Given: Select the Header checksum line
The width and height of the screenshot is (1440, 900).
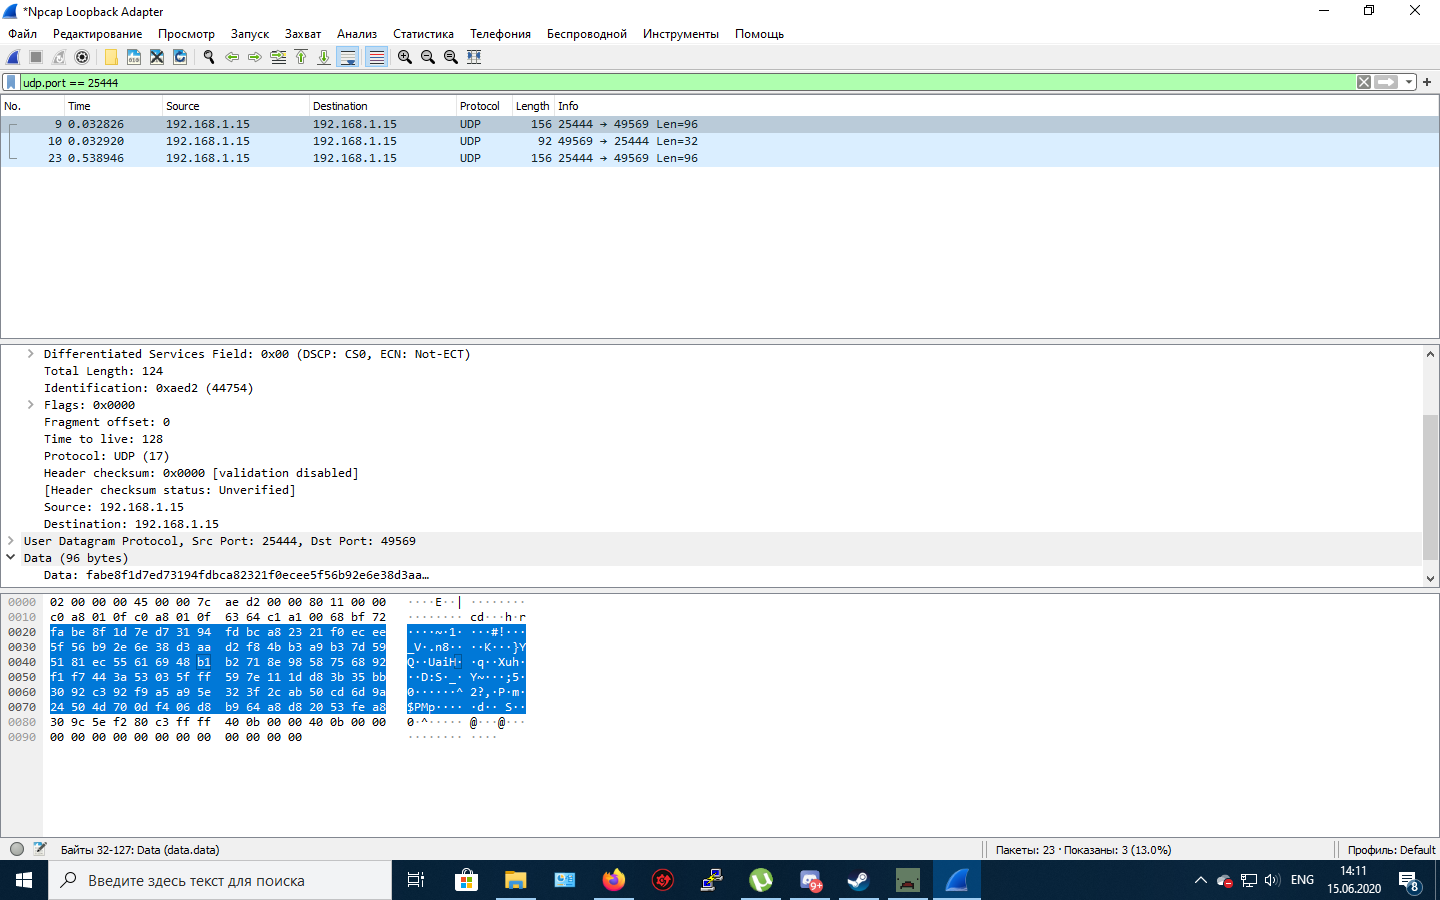Looking at the screenshot, I should coord(201,473).
